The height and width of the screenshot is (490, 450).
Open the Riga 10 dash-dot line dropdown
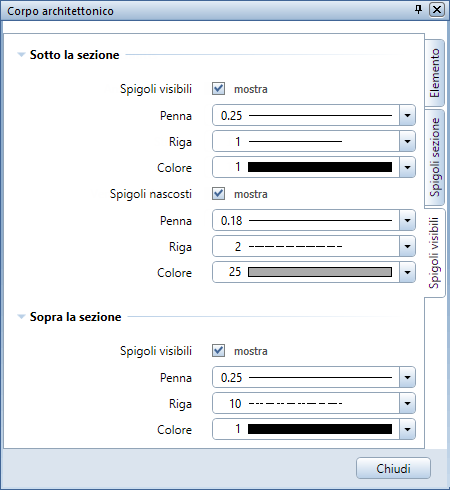(x=407, y=403)
